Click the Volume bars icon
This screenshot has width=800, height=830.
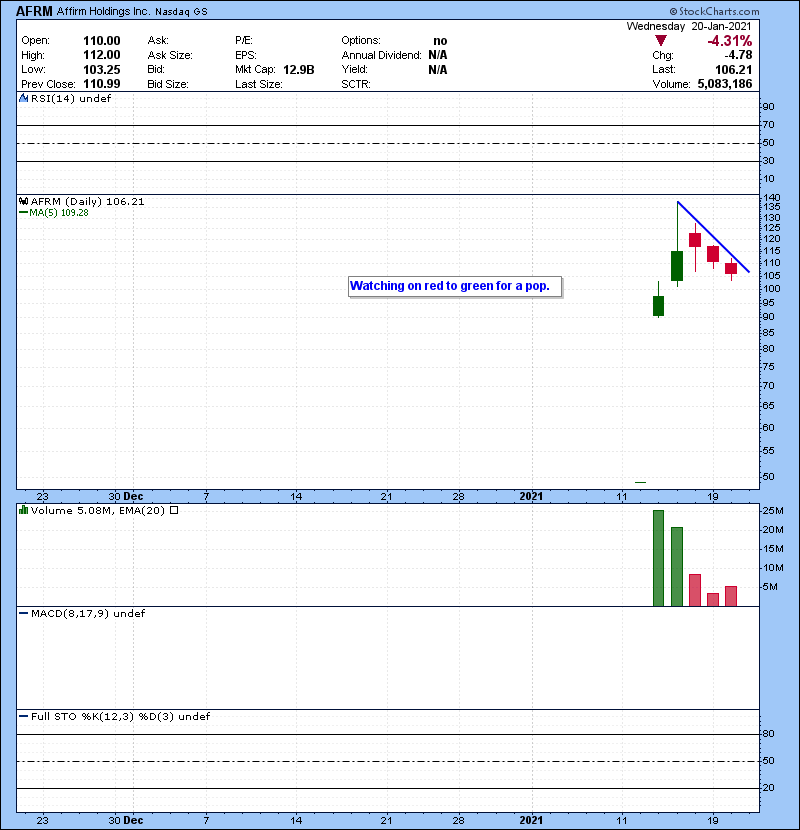(23, 510)
